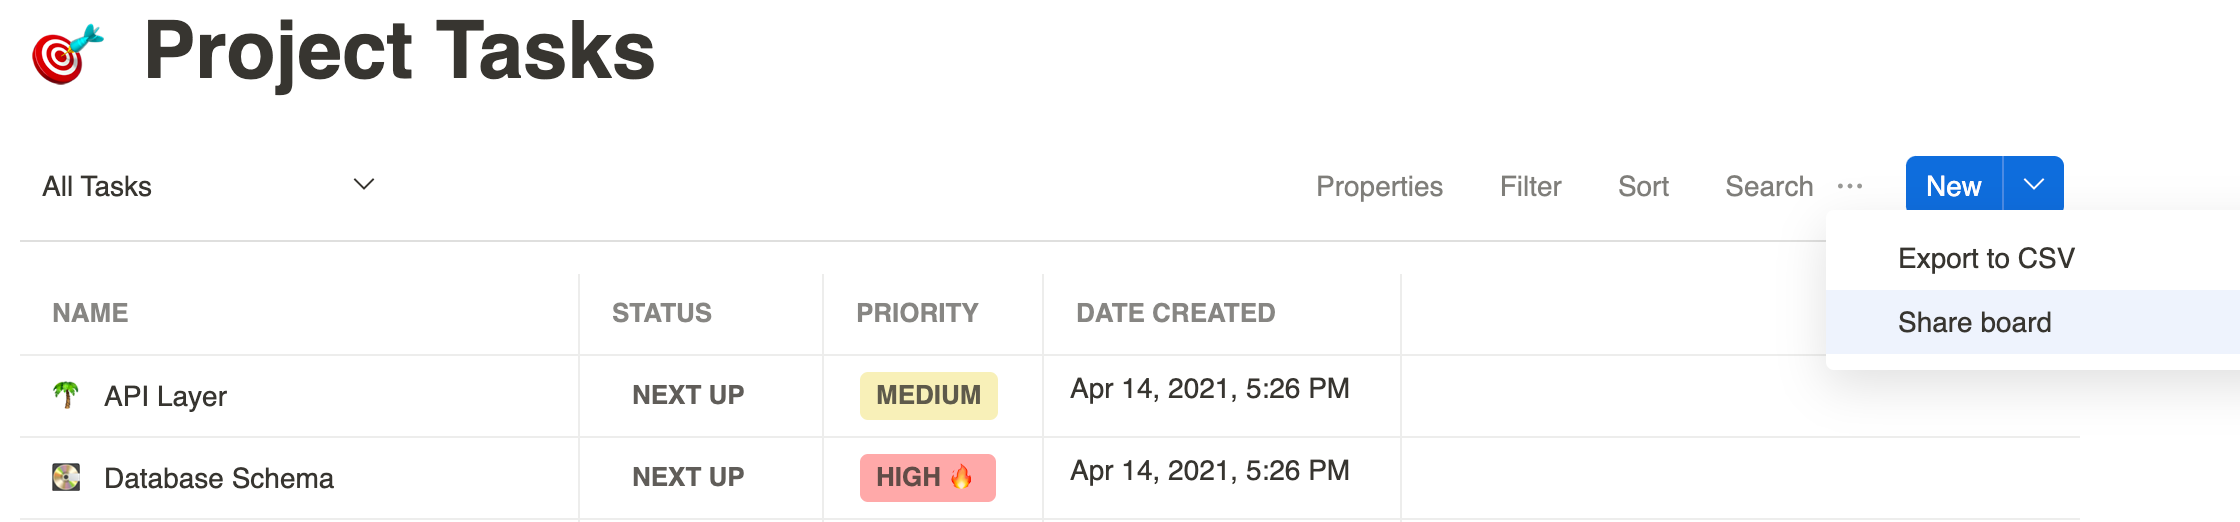Open the Filter options
This screenshot has height=522, width=2240.
1530,186
